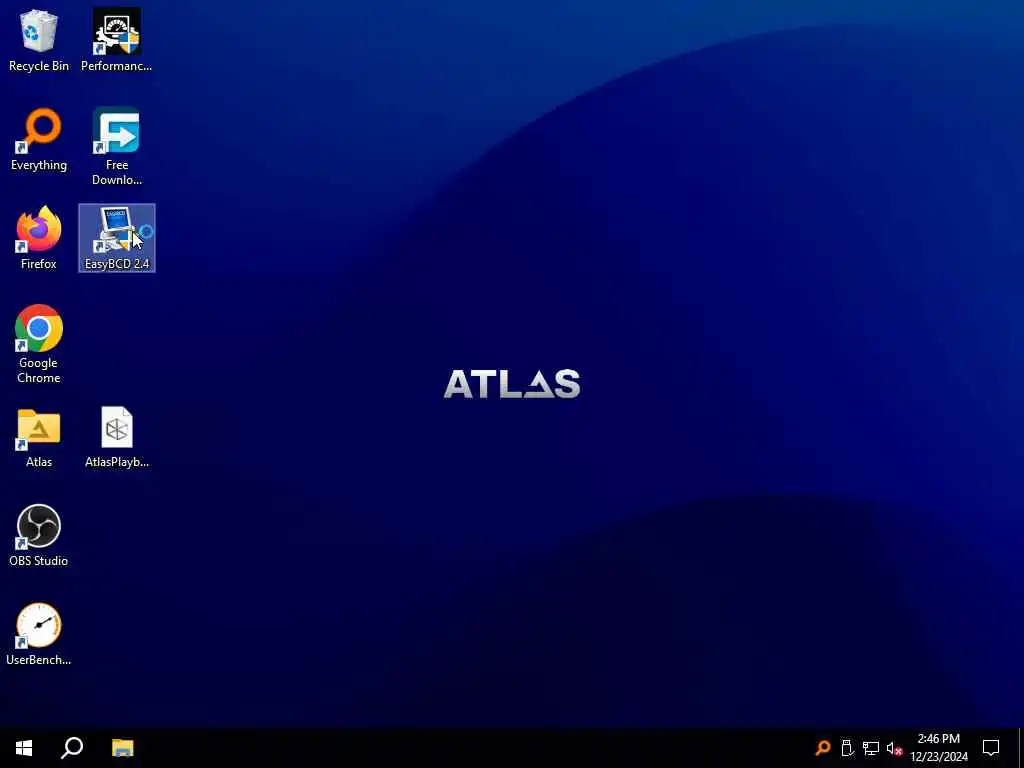Select the Free Download Manager shortcut

(x=116, y=147)
